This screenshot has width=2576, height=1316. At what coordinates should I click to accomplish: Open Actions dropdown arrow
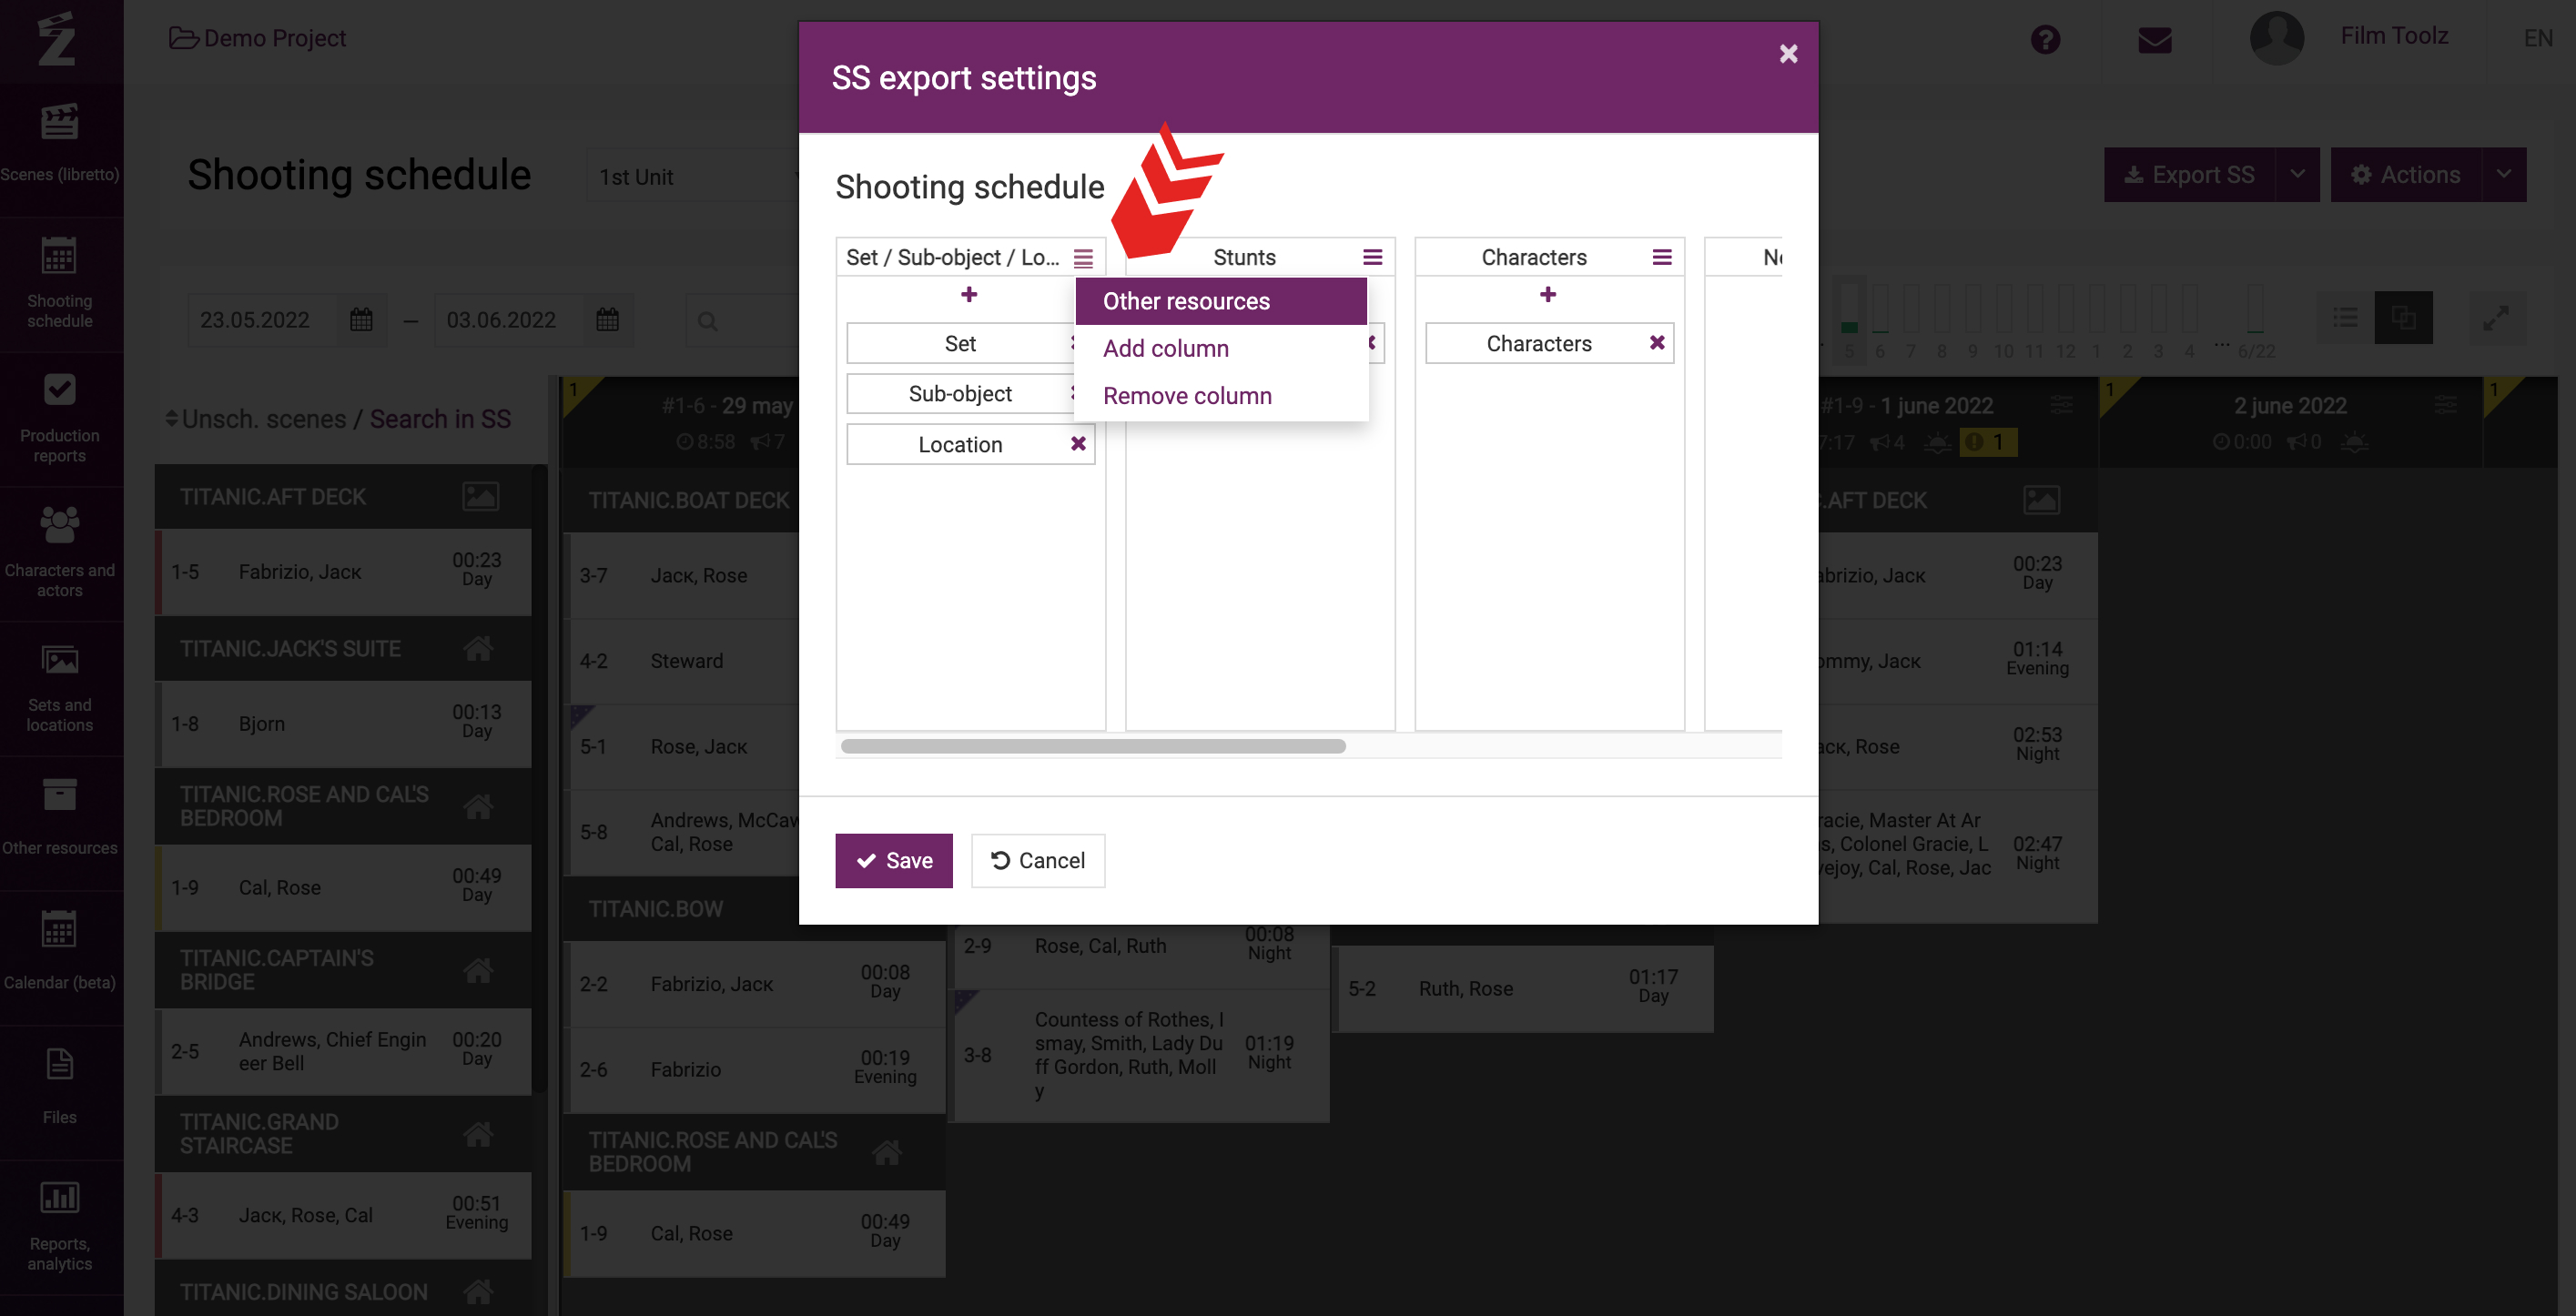tap(2503, 175)
